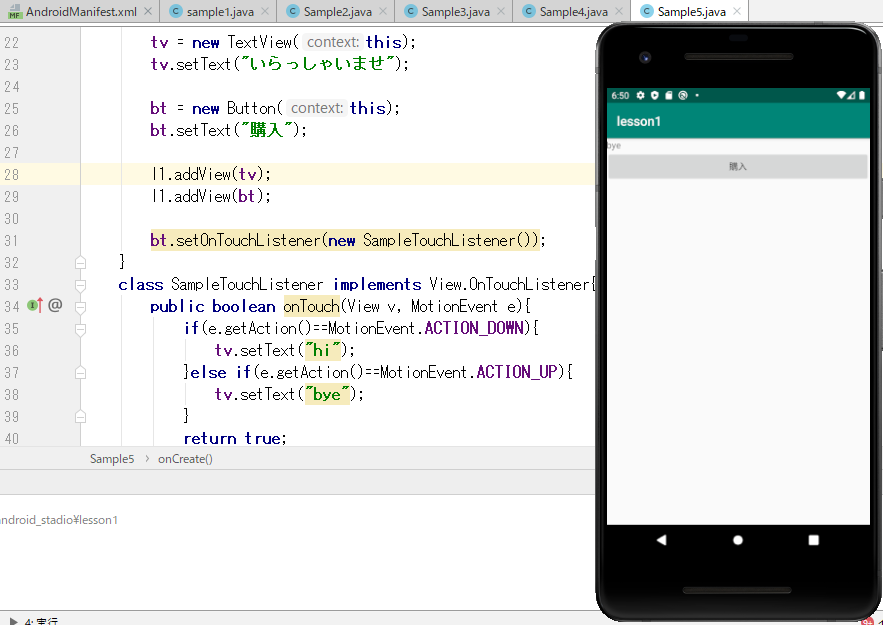Click the Sample5 breadcrumb

112,459
